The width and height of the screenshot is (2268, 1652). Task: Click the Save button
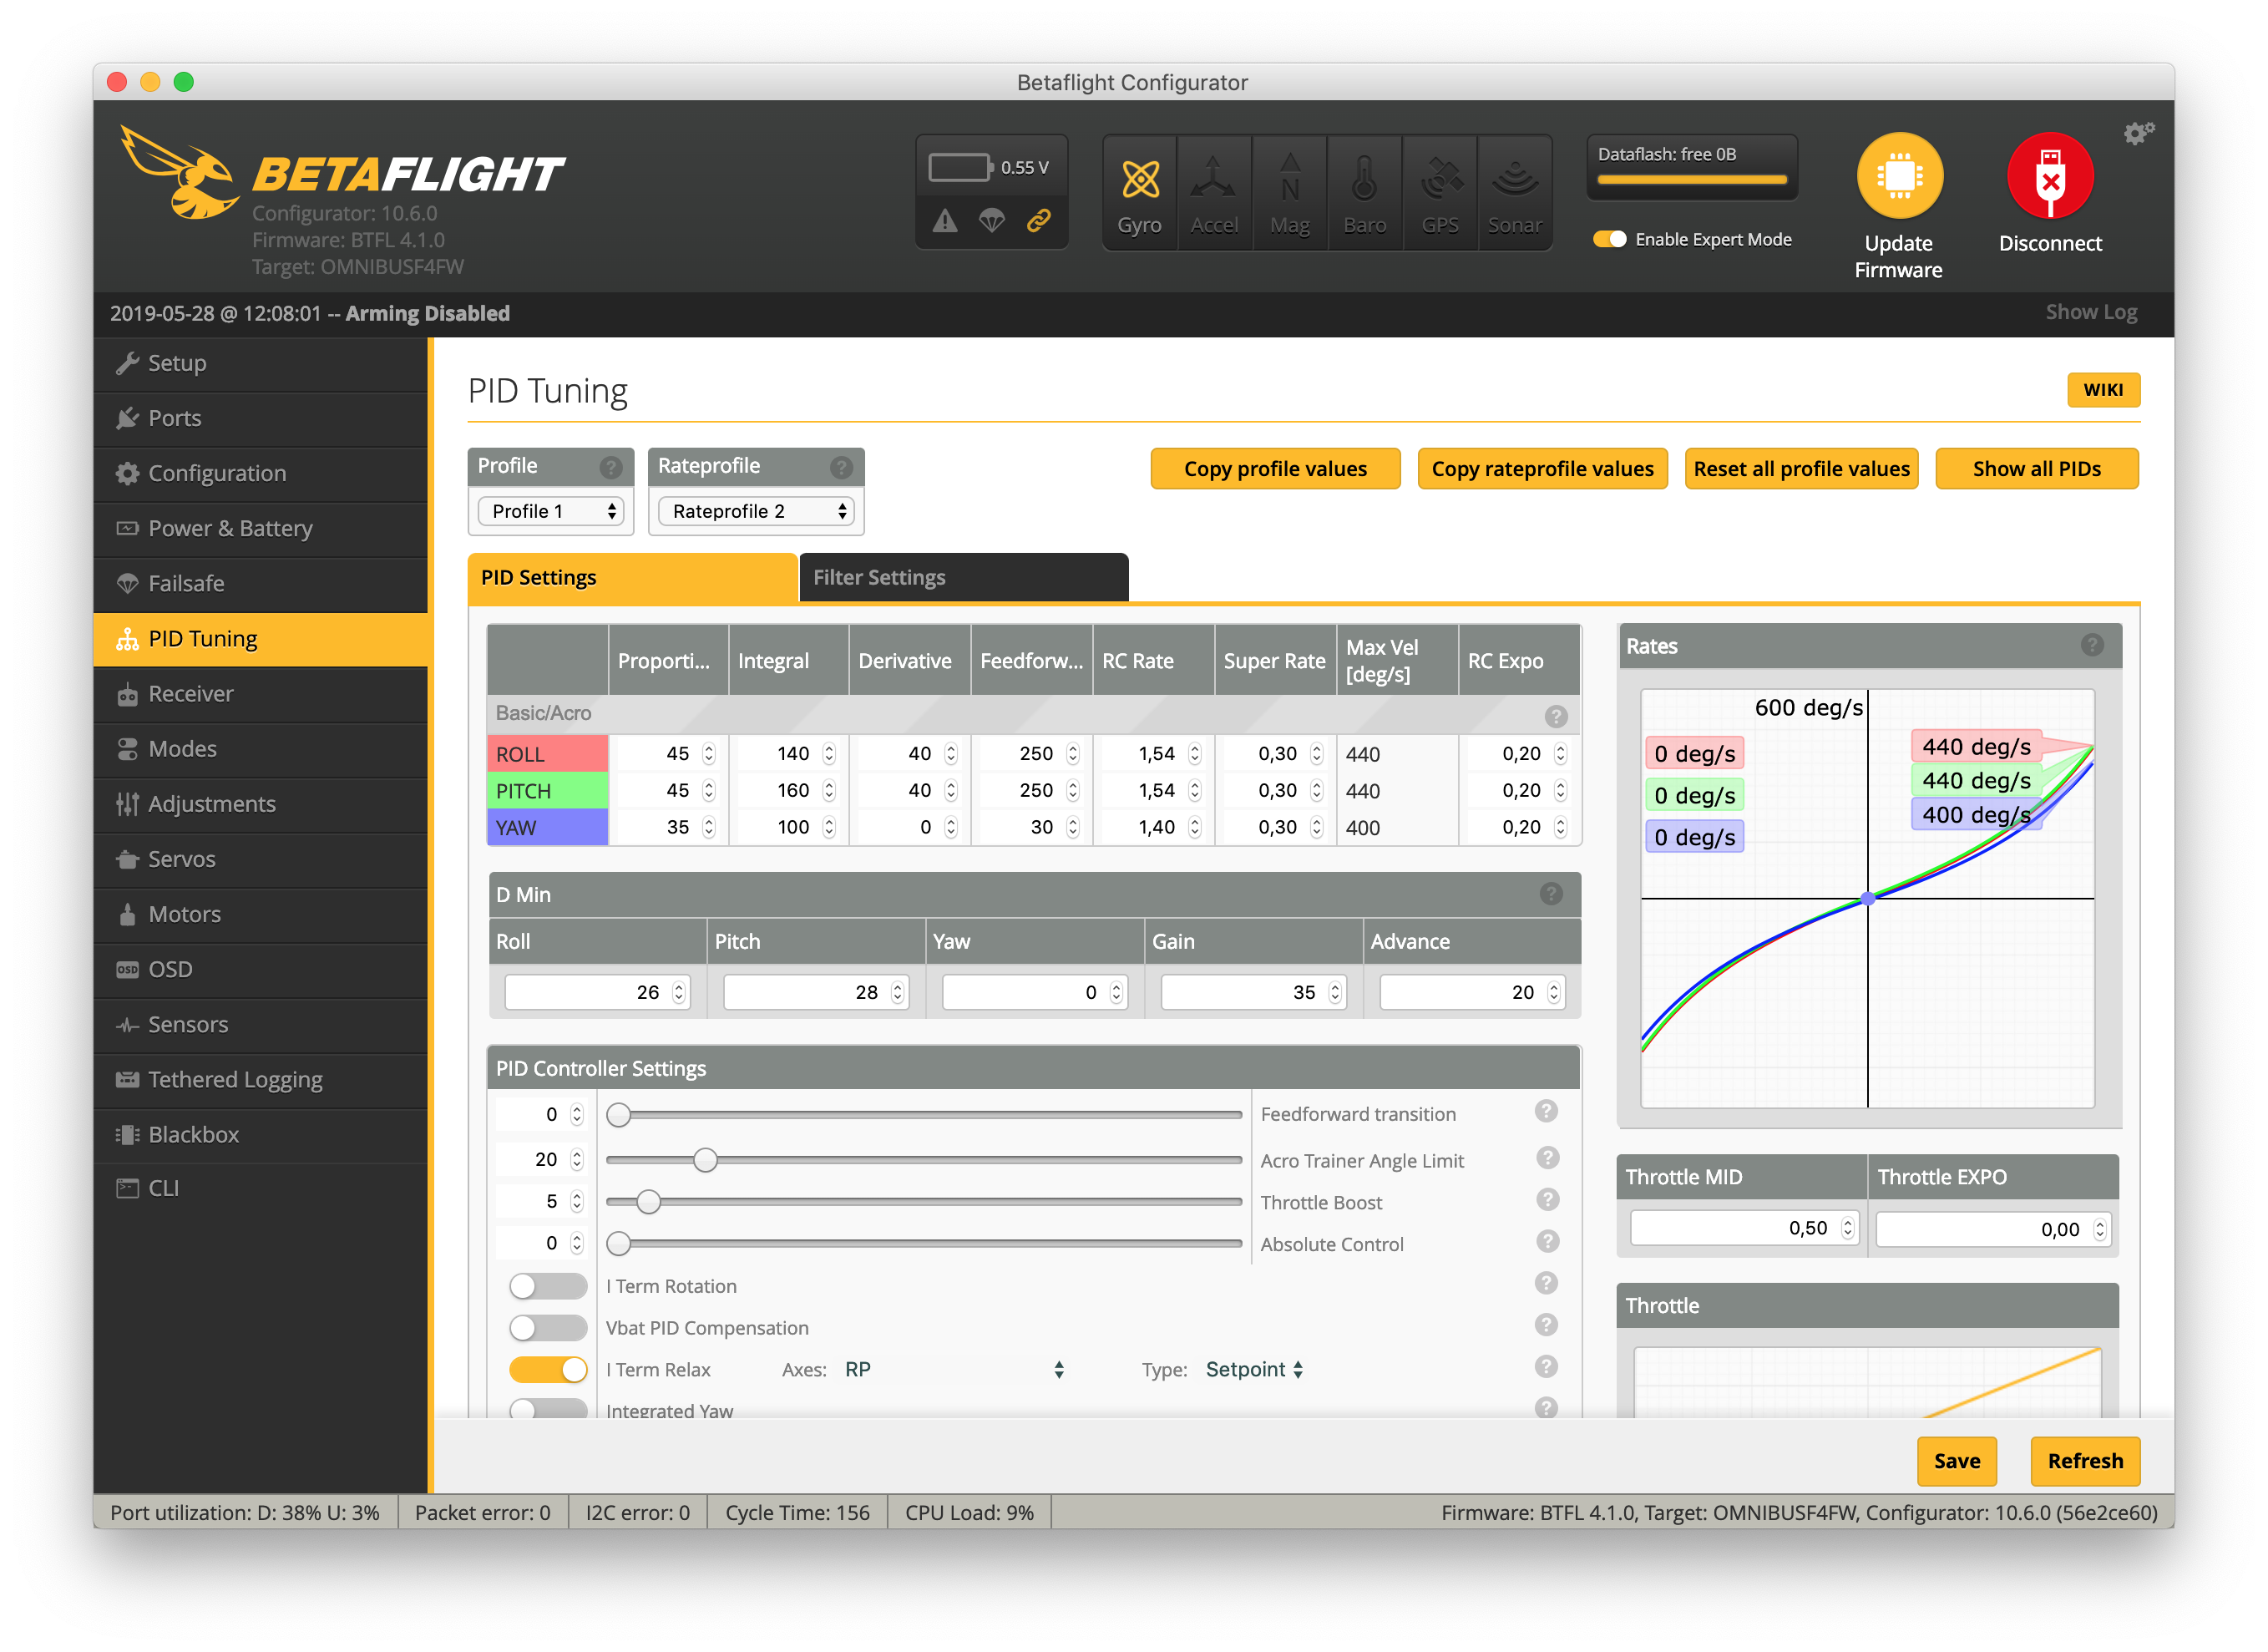tap(1956, 1461)
